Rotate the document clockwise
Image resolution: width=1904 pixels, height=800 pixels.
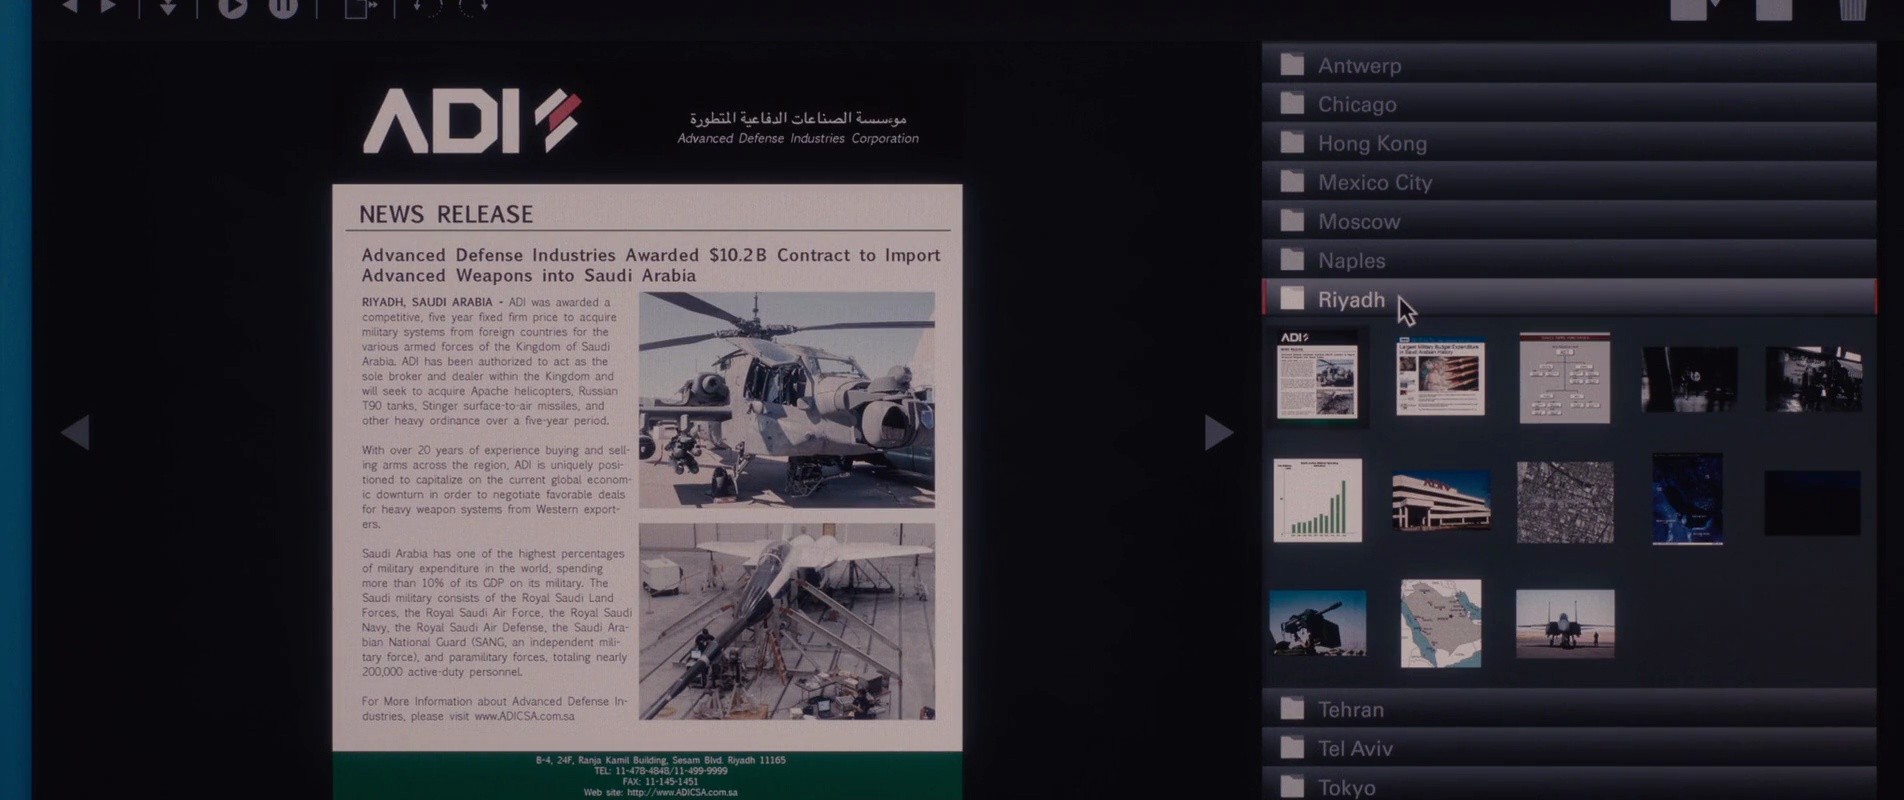click(474, 7)
